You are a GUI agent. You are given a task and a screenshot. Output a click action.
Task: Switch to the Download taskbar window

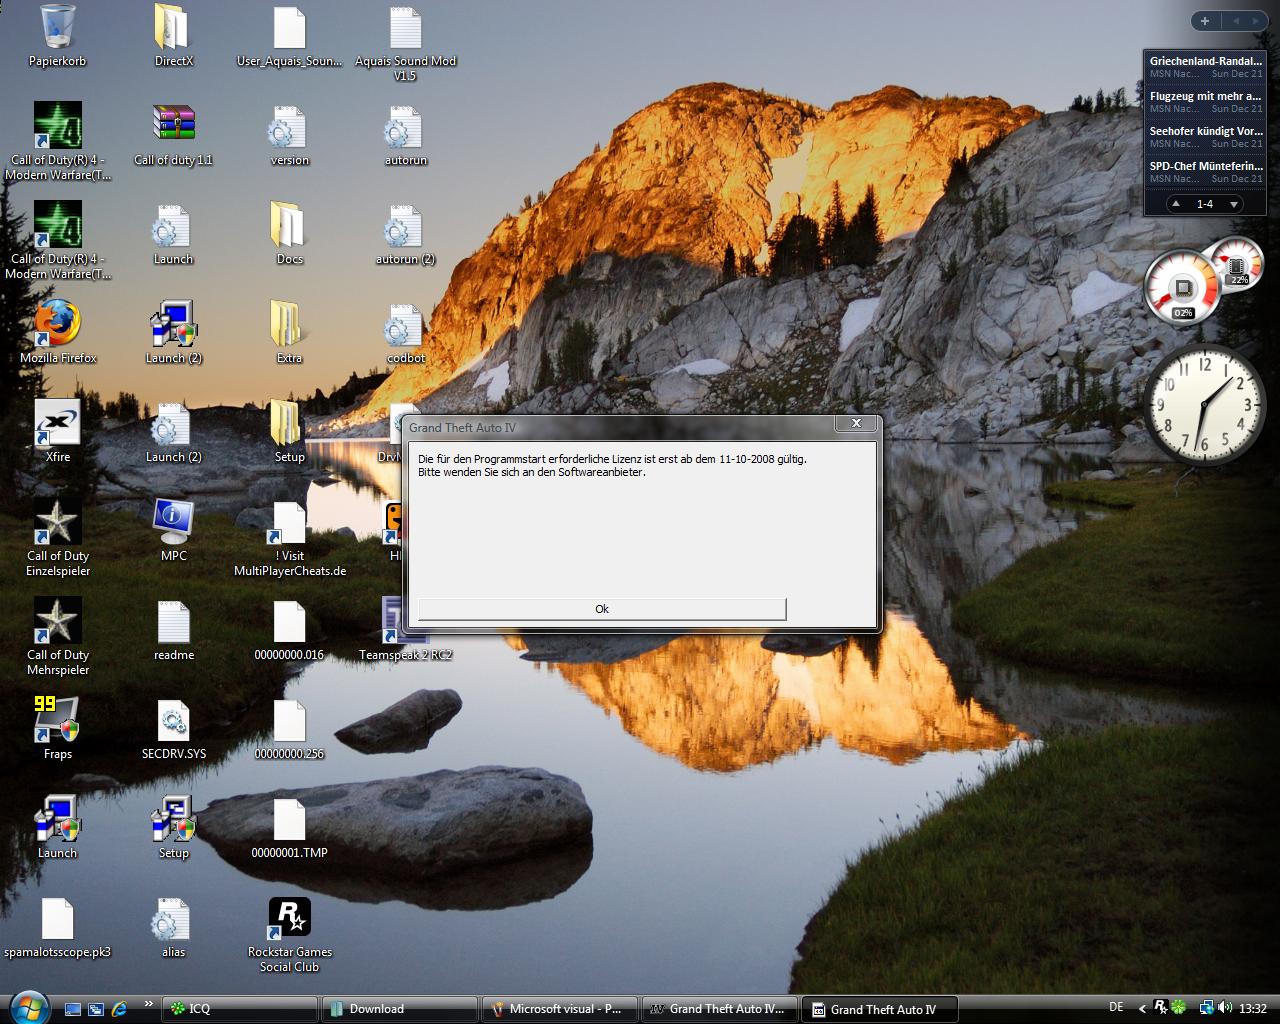[400, 1008]
